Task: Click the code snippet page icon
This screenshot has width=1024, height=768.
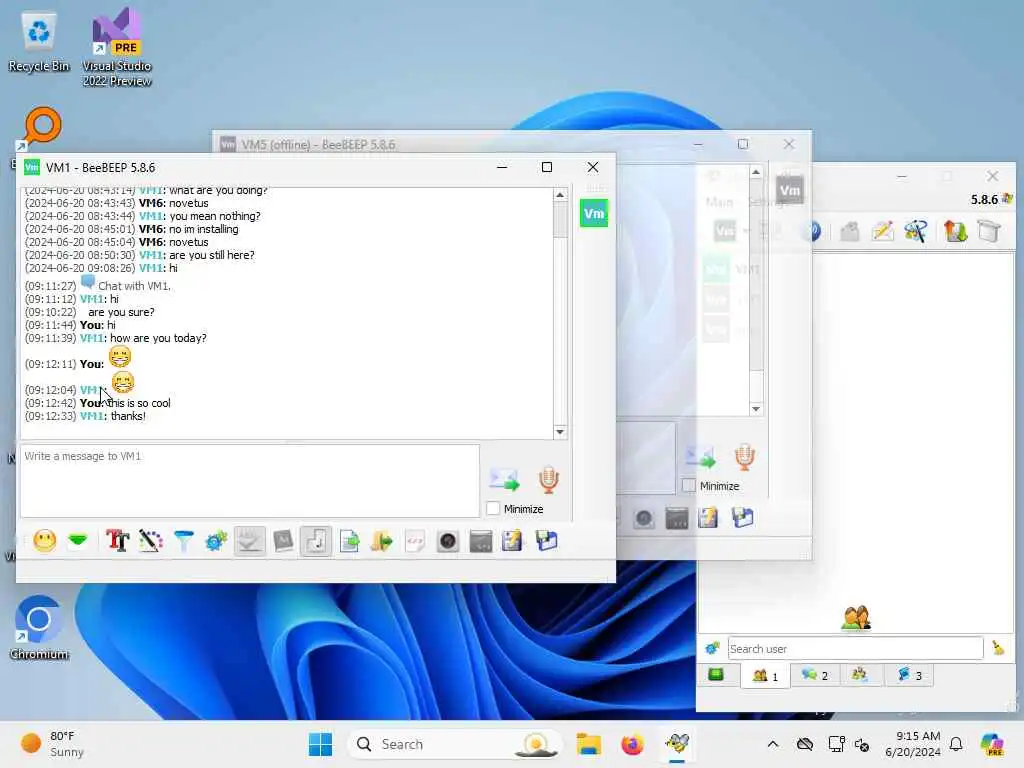Action: tap(415, 541)
